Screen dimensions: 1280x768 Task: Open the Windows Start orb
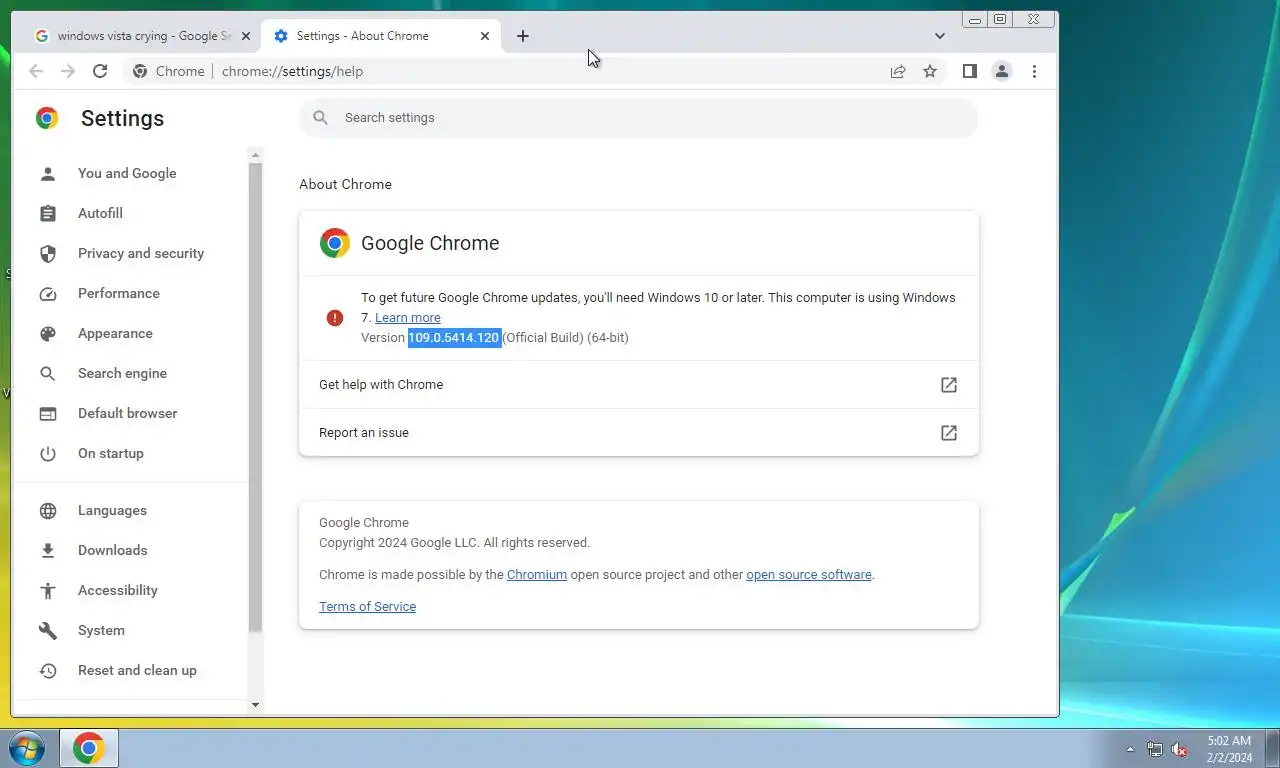pos(27,748)
